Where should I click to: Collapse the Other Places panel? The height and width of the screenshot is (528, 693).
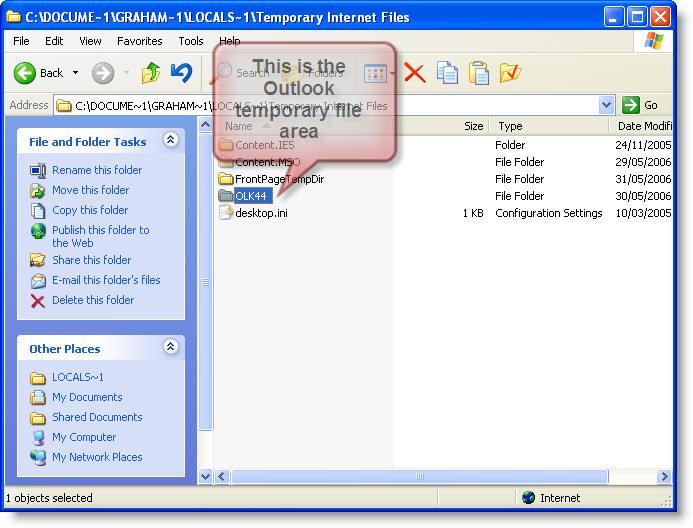click(x=170, y=347)
